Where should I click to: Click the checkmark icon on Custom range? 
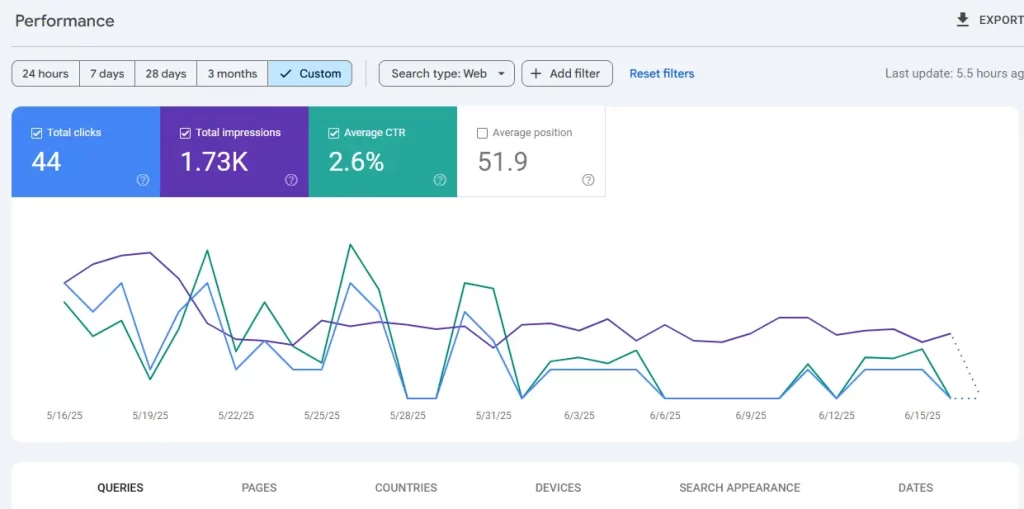[x=286, y=74]
